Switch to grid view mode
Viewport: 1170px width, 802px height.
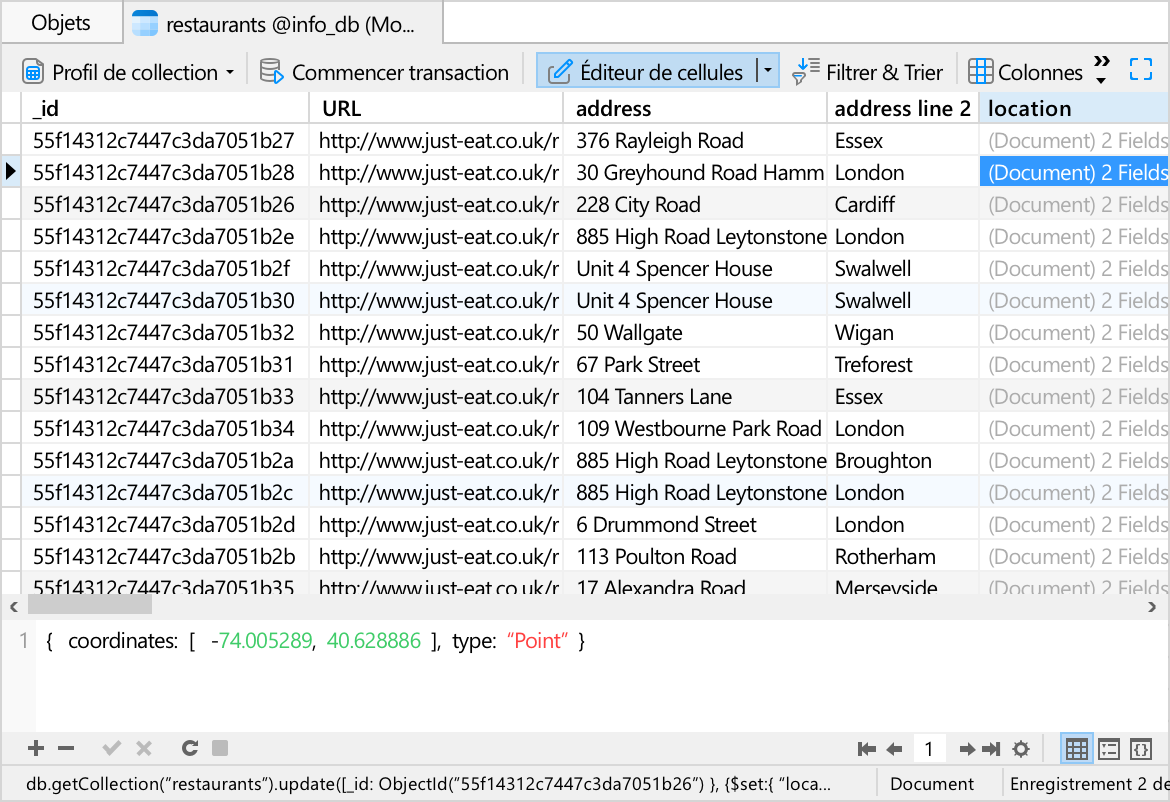coord(1077,749)
